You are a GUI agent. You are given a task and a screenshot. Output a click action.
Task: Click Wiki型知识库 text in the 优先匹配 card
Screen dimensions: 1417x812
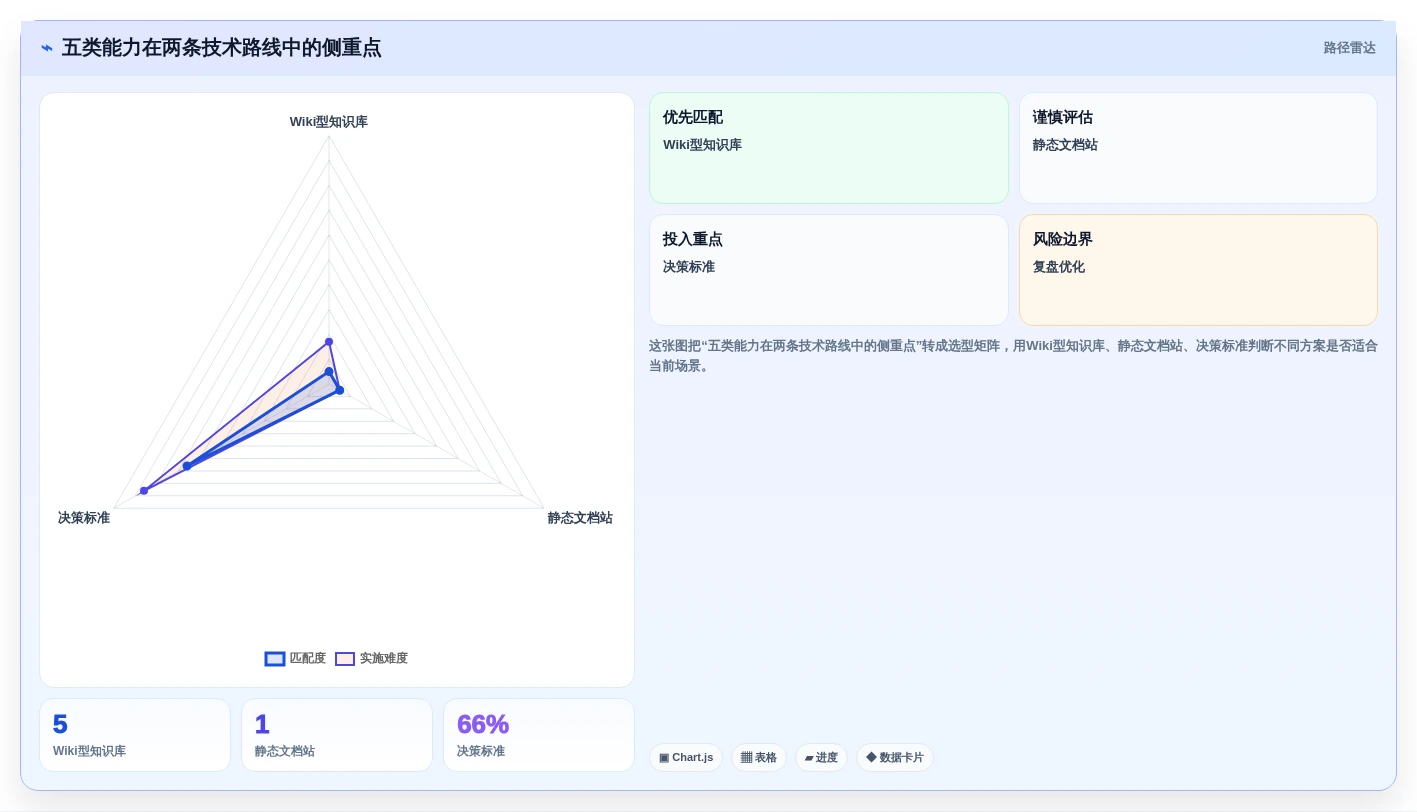pos(702,145)
